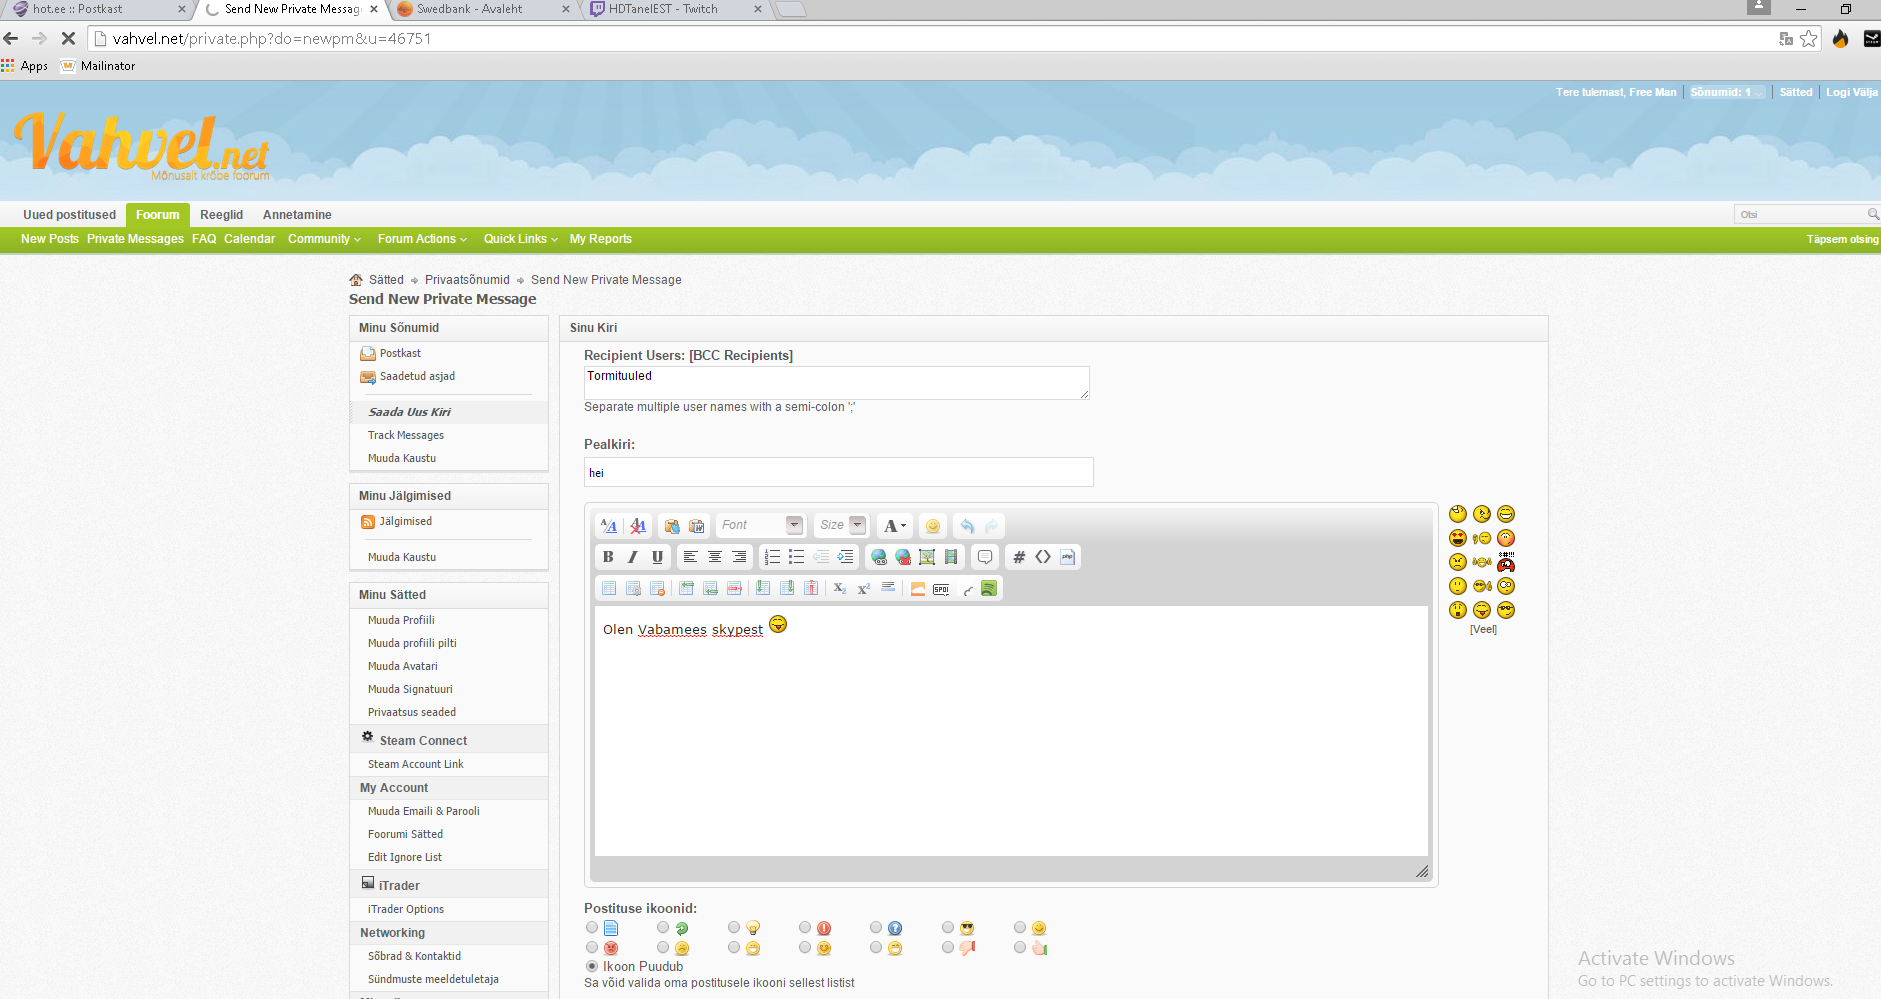Center-align the message text
1881x999 pixels.
(x=715, y=557)
